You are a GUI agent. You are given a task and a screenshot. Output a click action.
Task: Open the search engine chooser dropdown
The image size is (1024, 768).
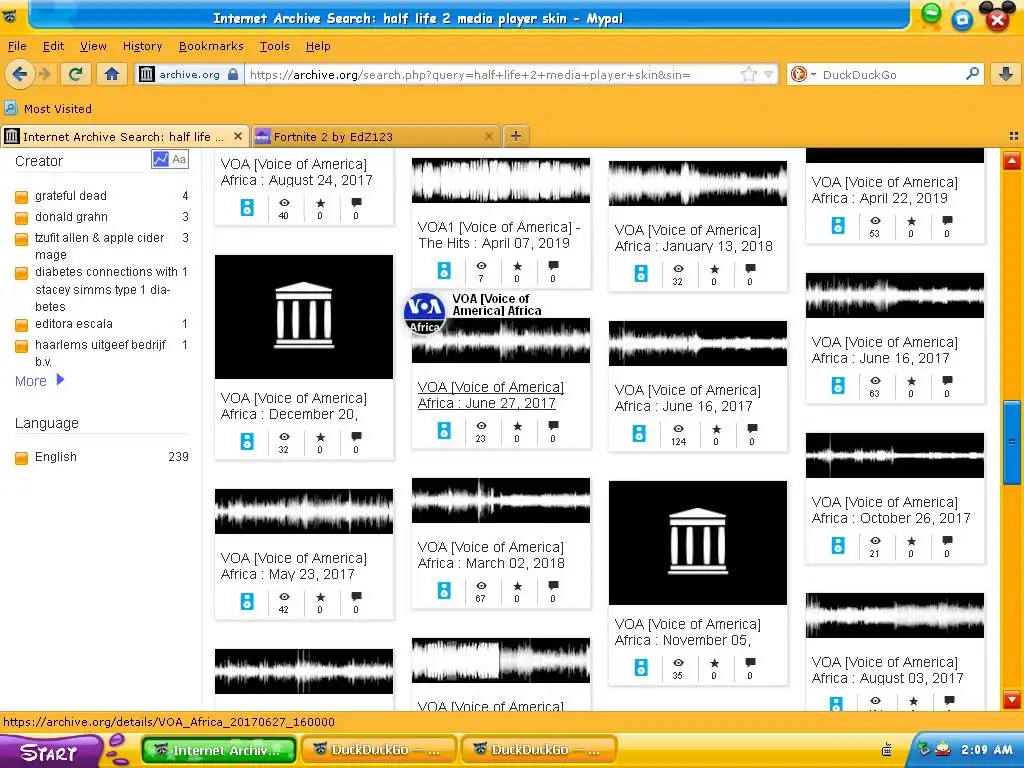814,74
